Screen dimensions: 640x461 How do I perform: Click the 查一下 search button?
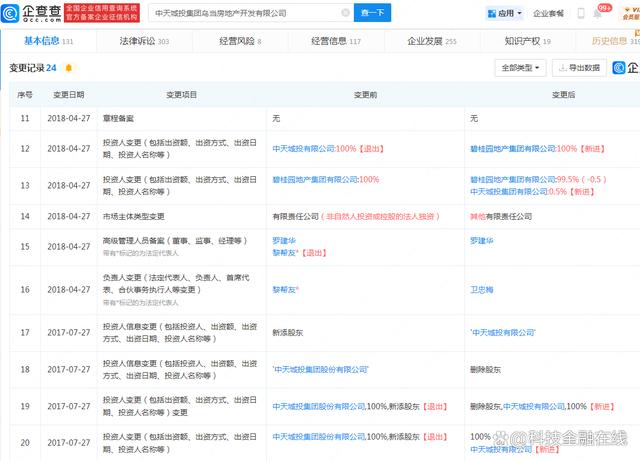(372, 13)
